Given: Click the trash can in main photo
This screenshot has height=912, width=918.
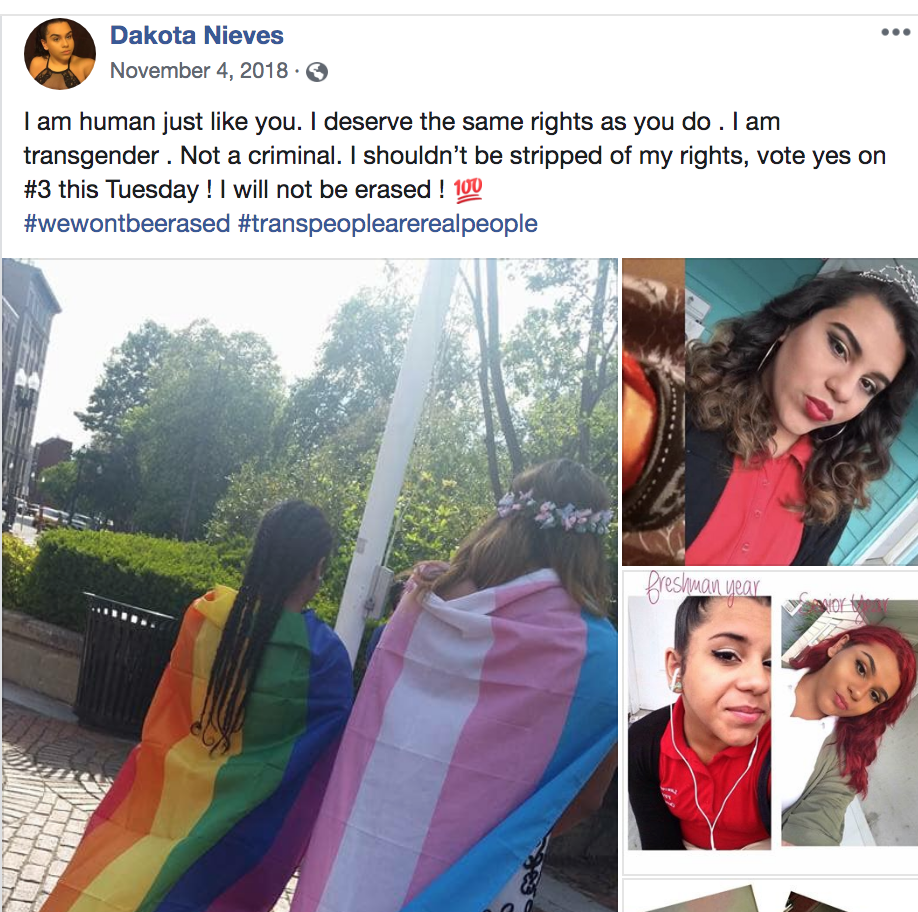Looking at the screenshot, I should 126,661.
